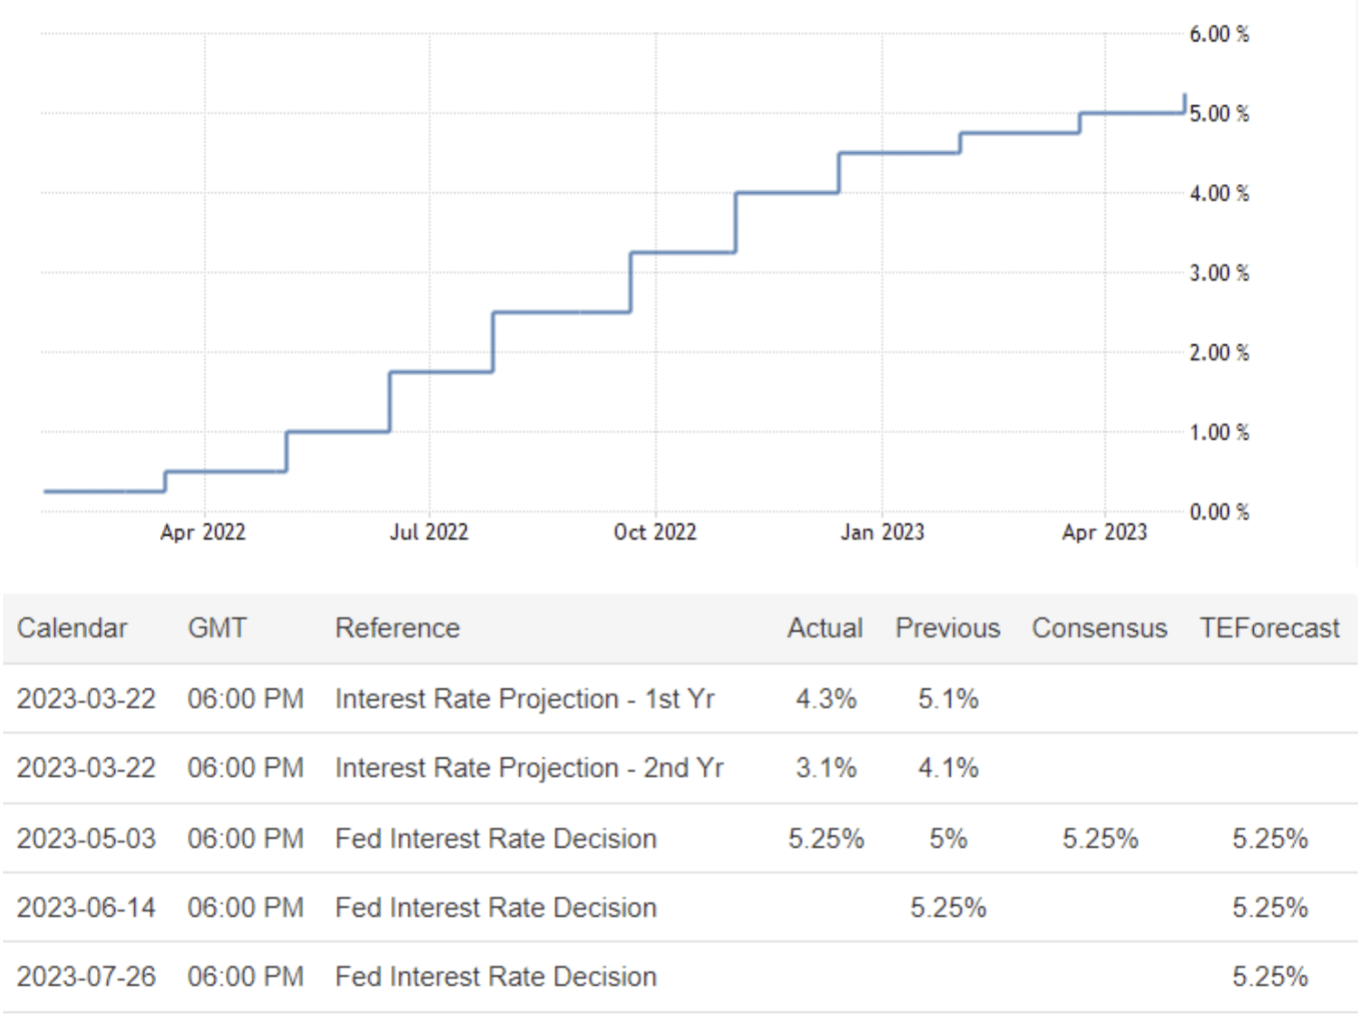Open Interest Rate Projection - 1st Yr link
This screenshot has width=1370, height=1020.
[524, 699]
